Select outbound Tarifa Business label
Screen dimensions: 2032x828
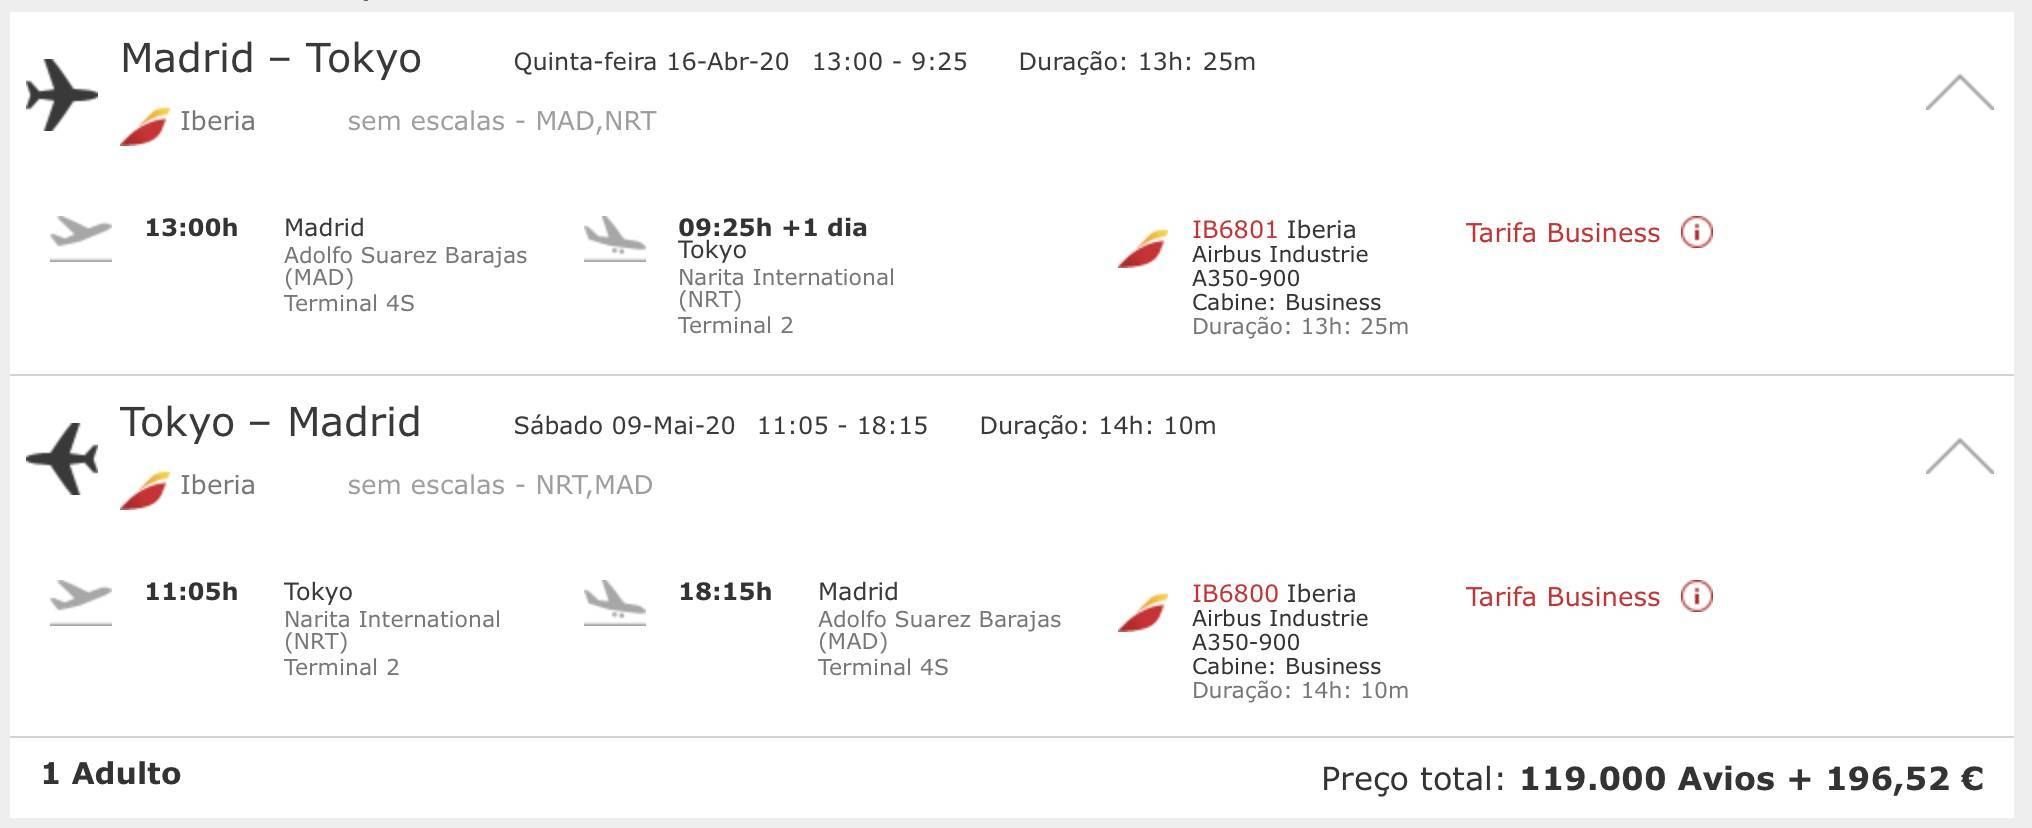[x=1562, y=233]
